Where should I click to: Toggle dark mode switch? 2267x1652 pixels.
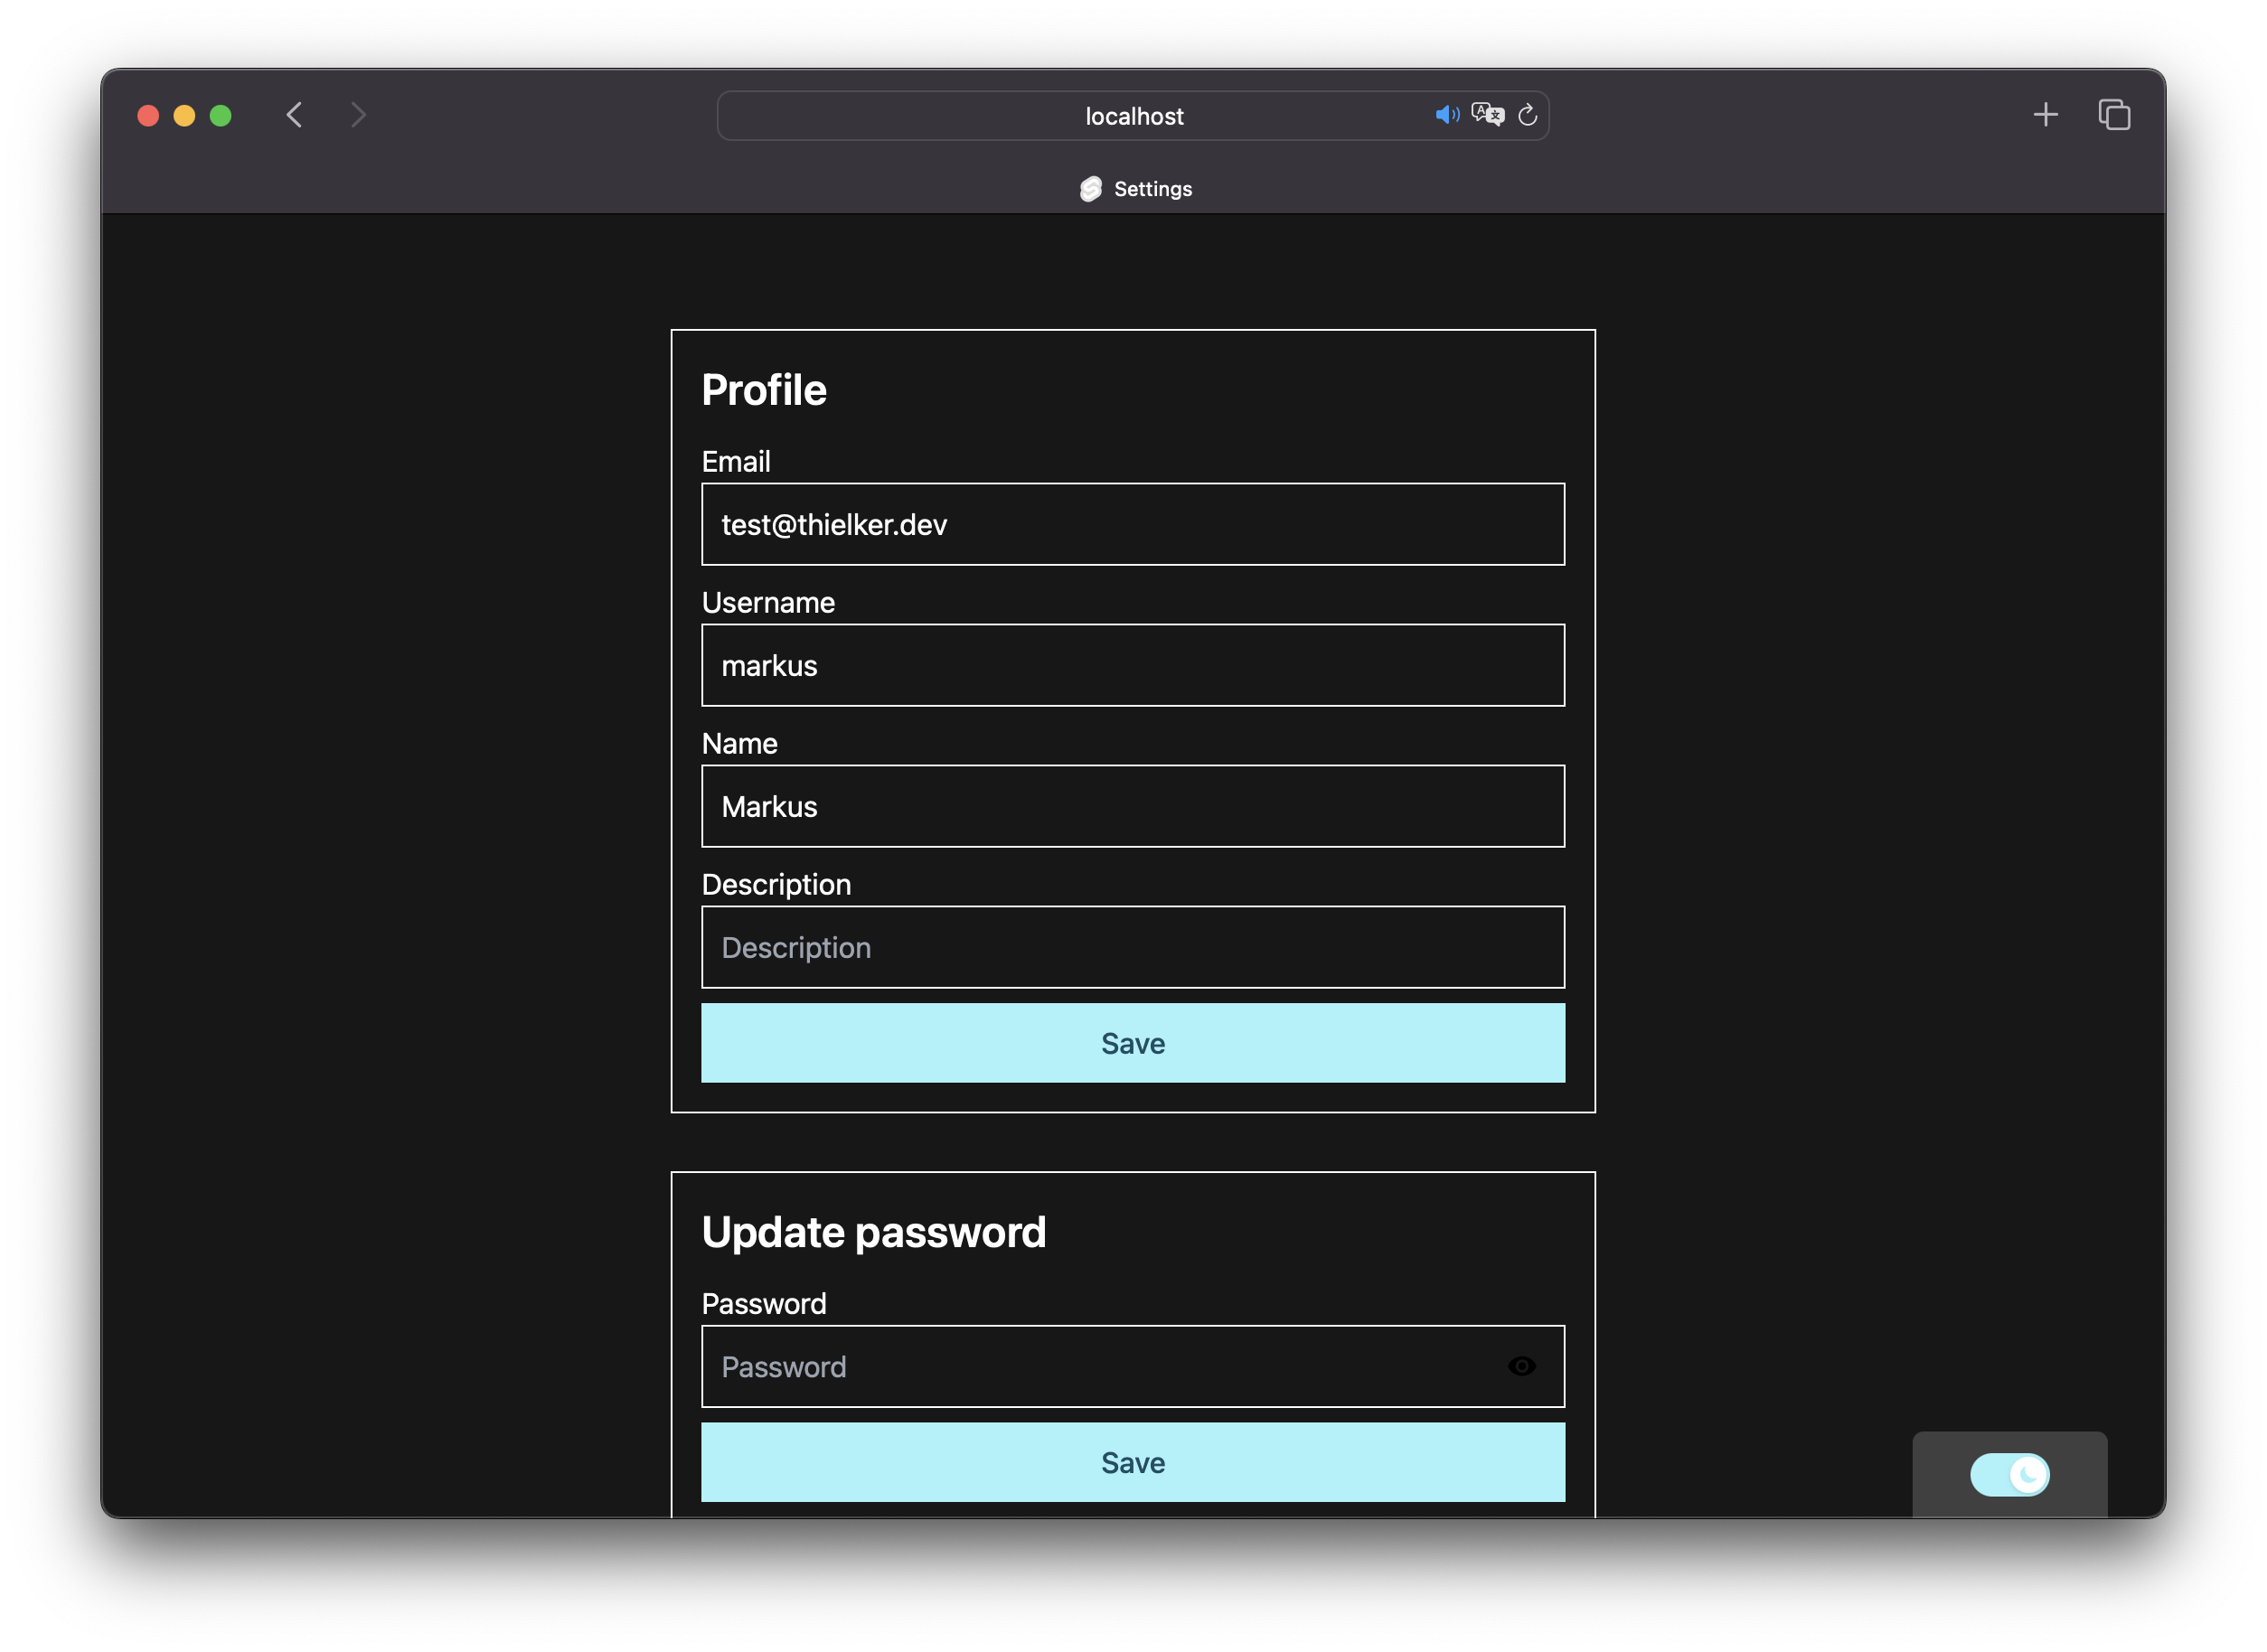(x=2009, y=1474)
